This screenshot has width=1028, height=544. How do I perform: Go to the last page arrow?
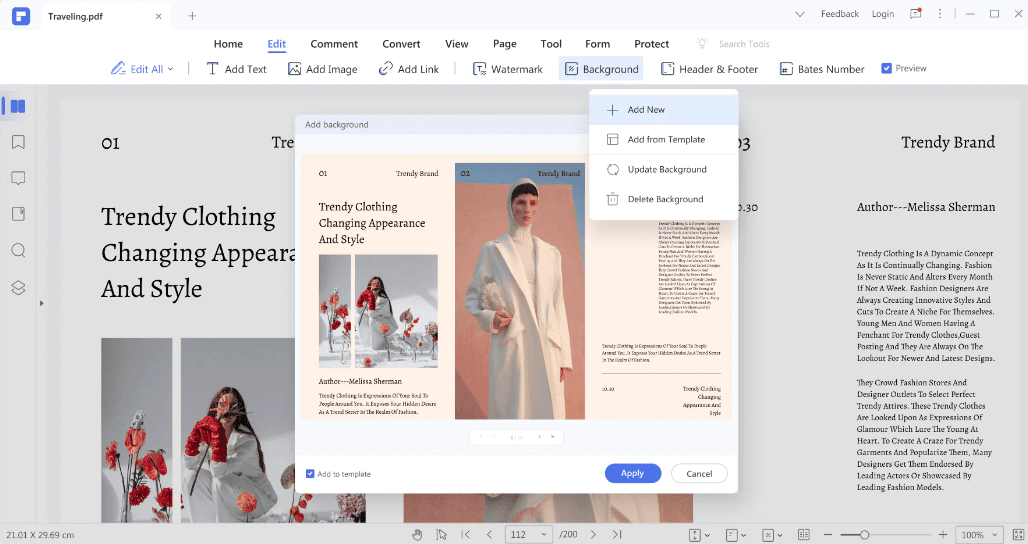(x=617, y=535)
